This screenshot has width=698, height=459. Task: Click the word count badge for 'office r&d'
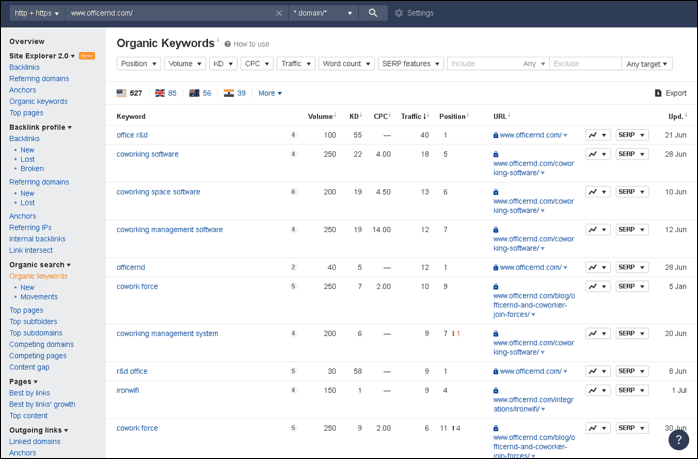(293, 135)
